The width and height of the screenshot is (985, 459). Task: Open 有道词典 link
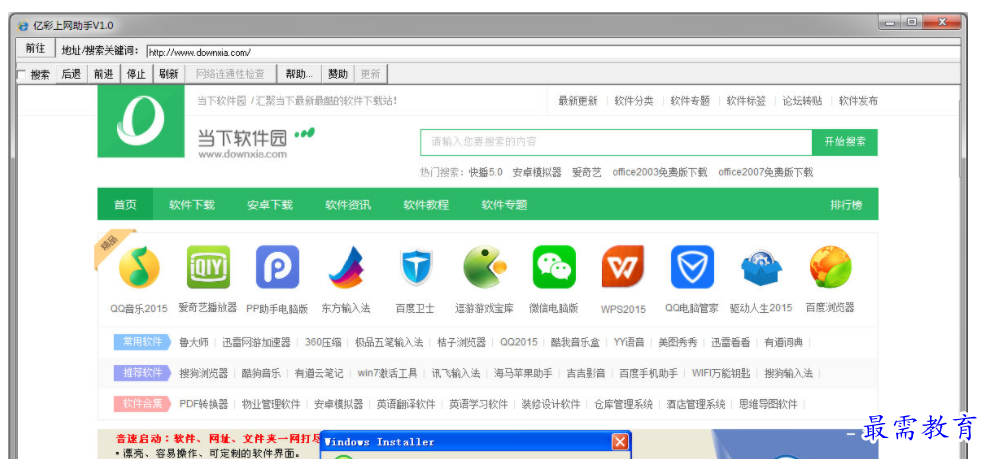point(783,342)
